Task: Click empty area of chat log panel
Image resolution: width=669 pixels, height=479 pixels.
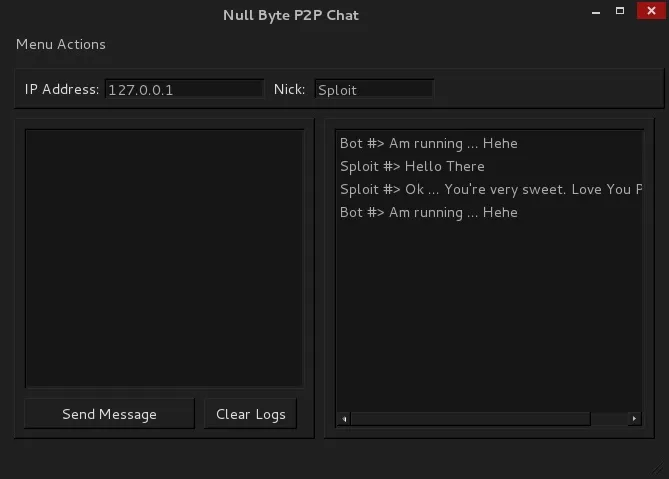Action: [489, 316]
